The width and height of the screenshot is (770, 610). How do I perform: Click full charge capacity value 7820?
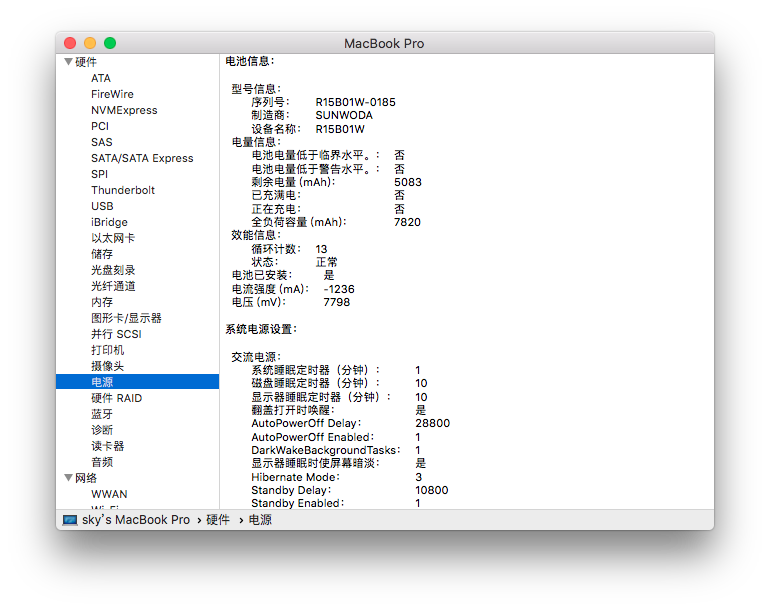pos(407,222)
